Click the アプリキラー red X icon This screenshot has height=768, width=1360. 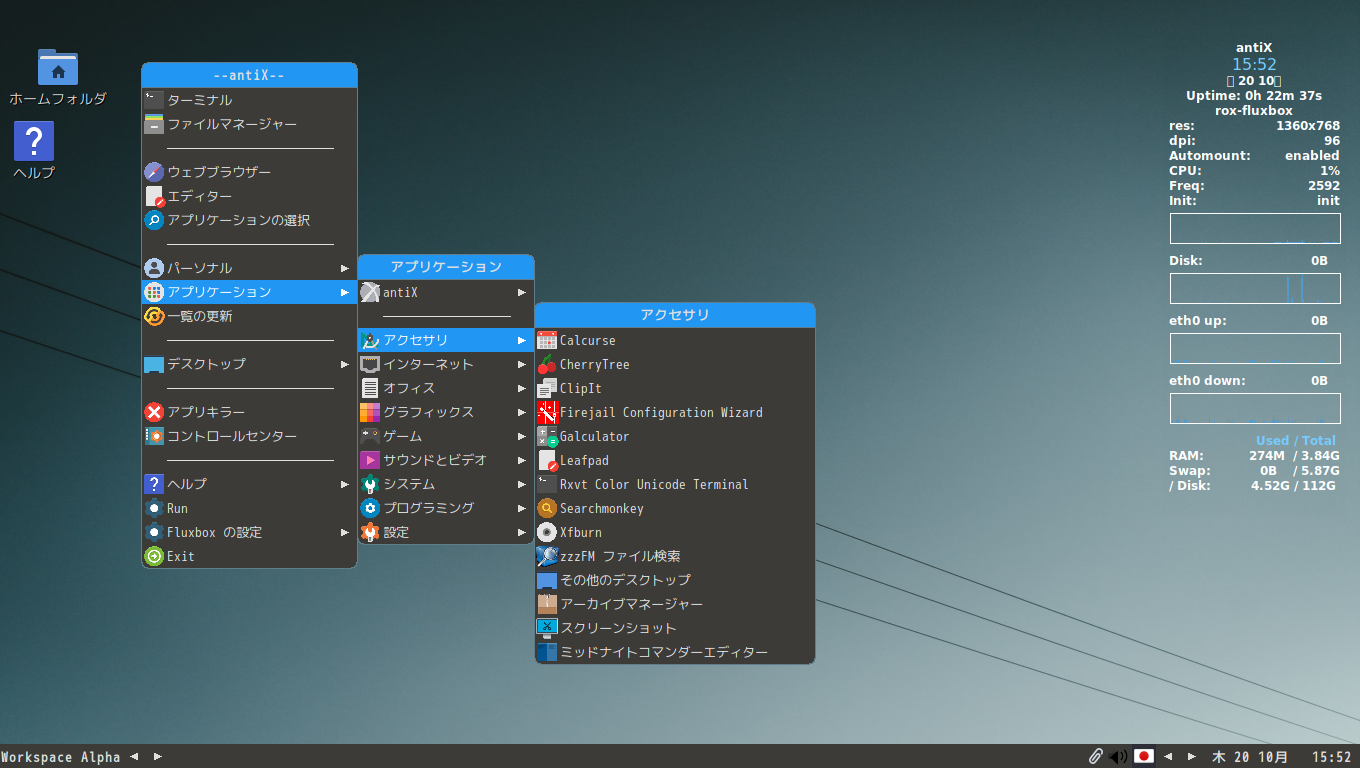[x=153, y=412]
